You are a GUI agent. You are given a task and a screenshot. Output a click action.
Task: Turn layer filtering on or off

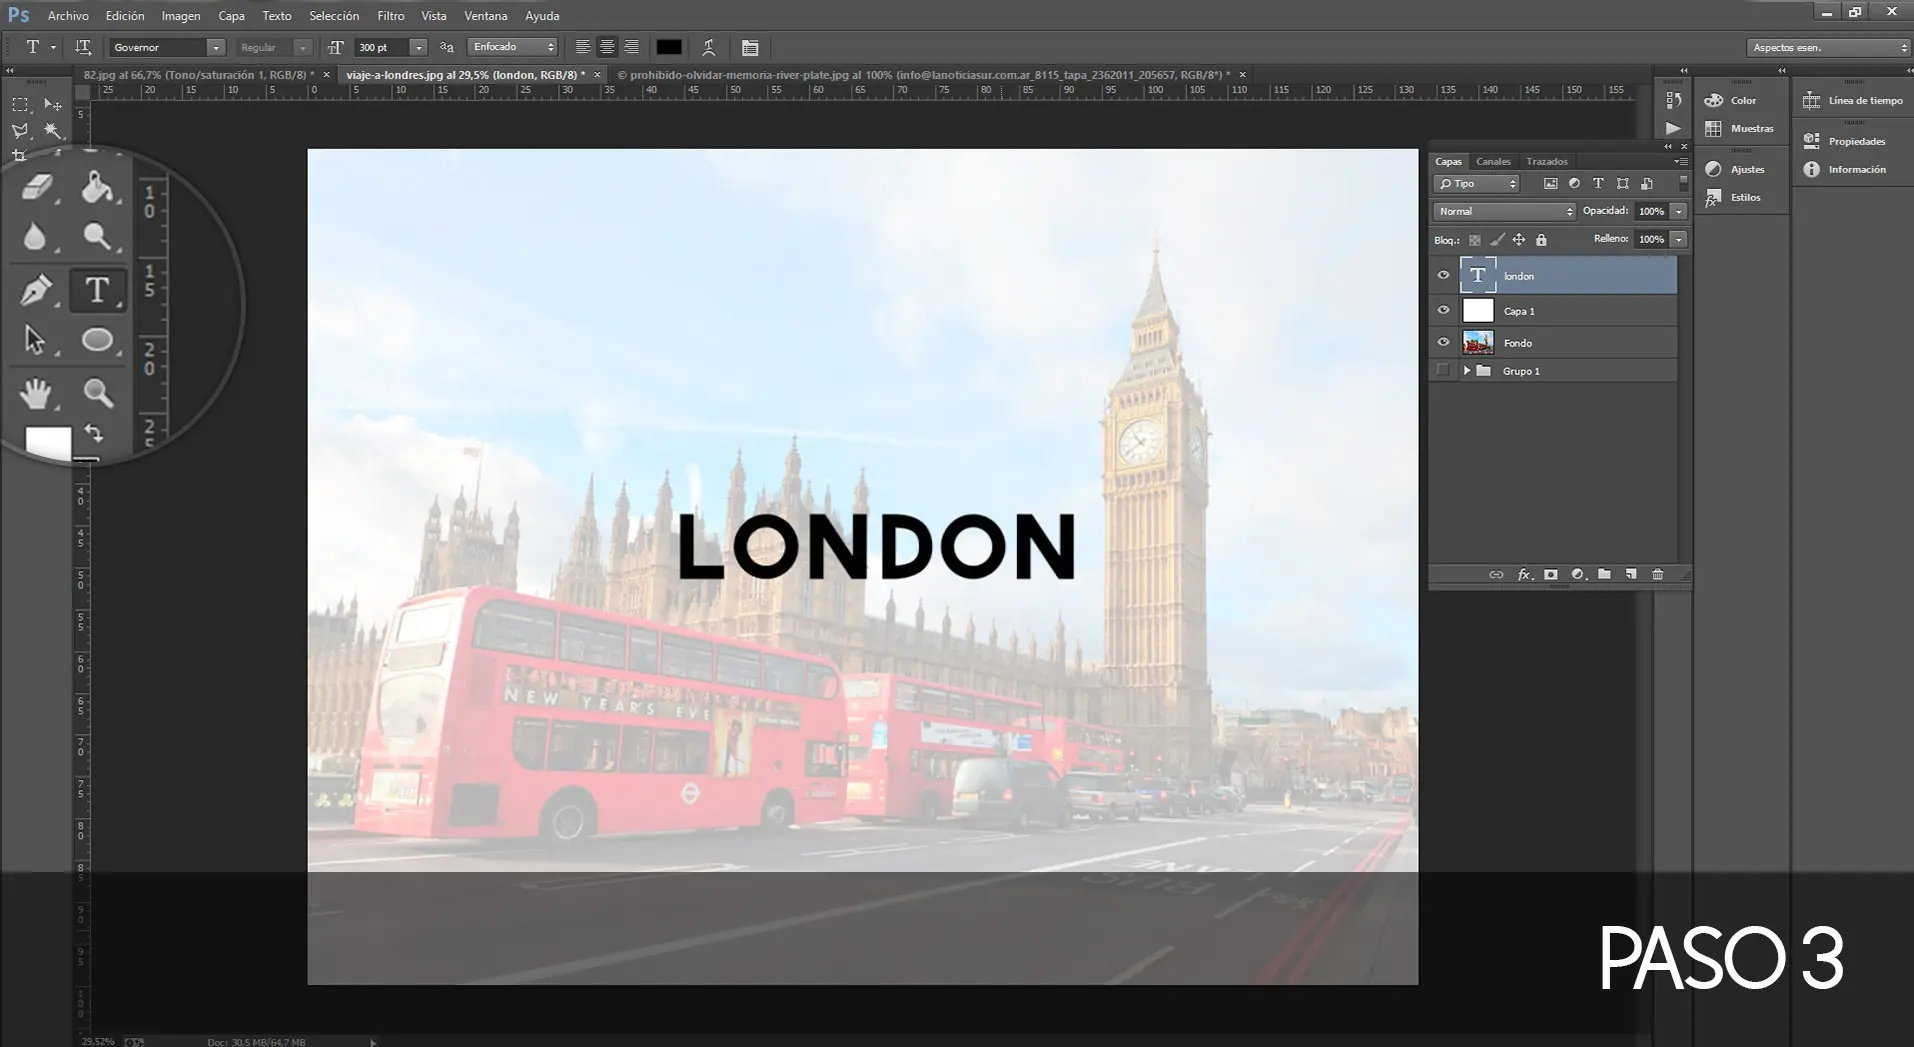click(1683, 183)
